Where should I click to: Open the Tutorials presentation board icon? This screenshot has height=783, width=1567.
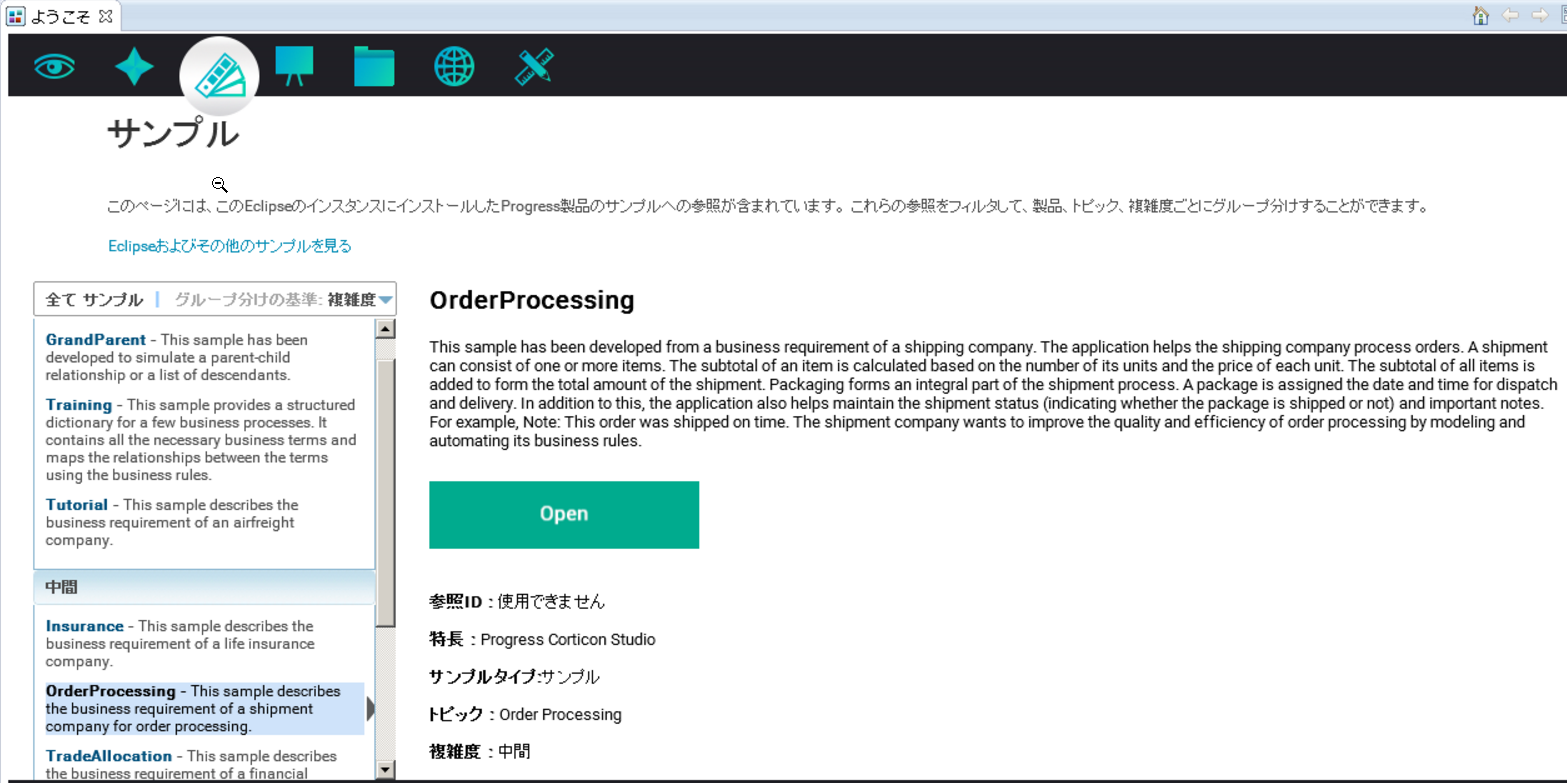point(294,66)
